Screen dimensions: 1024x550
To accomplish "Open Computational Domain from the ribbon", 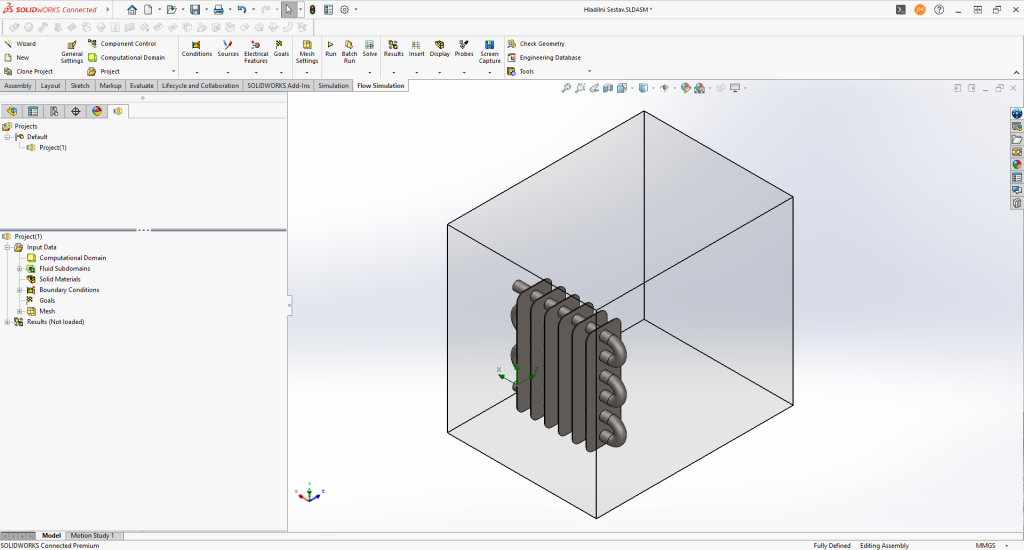I will 127,57.
